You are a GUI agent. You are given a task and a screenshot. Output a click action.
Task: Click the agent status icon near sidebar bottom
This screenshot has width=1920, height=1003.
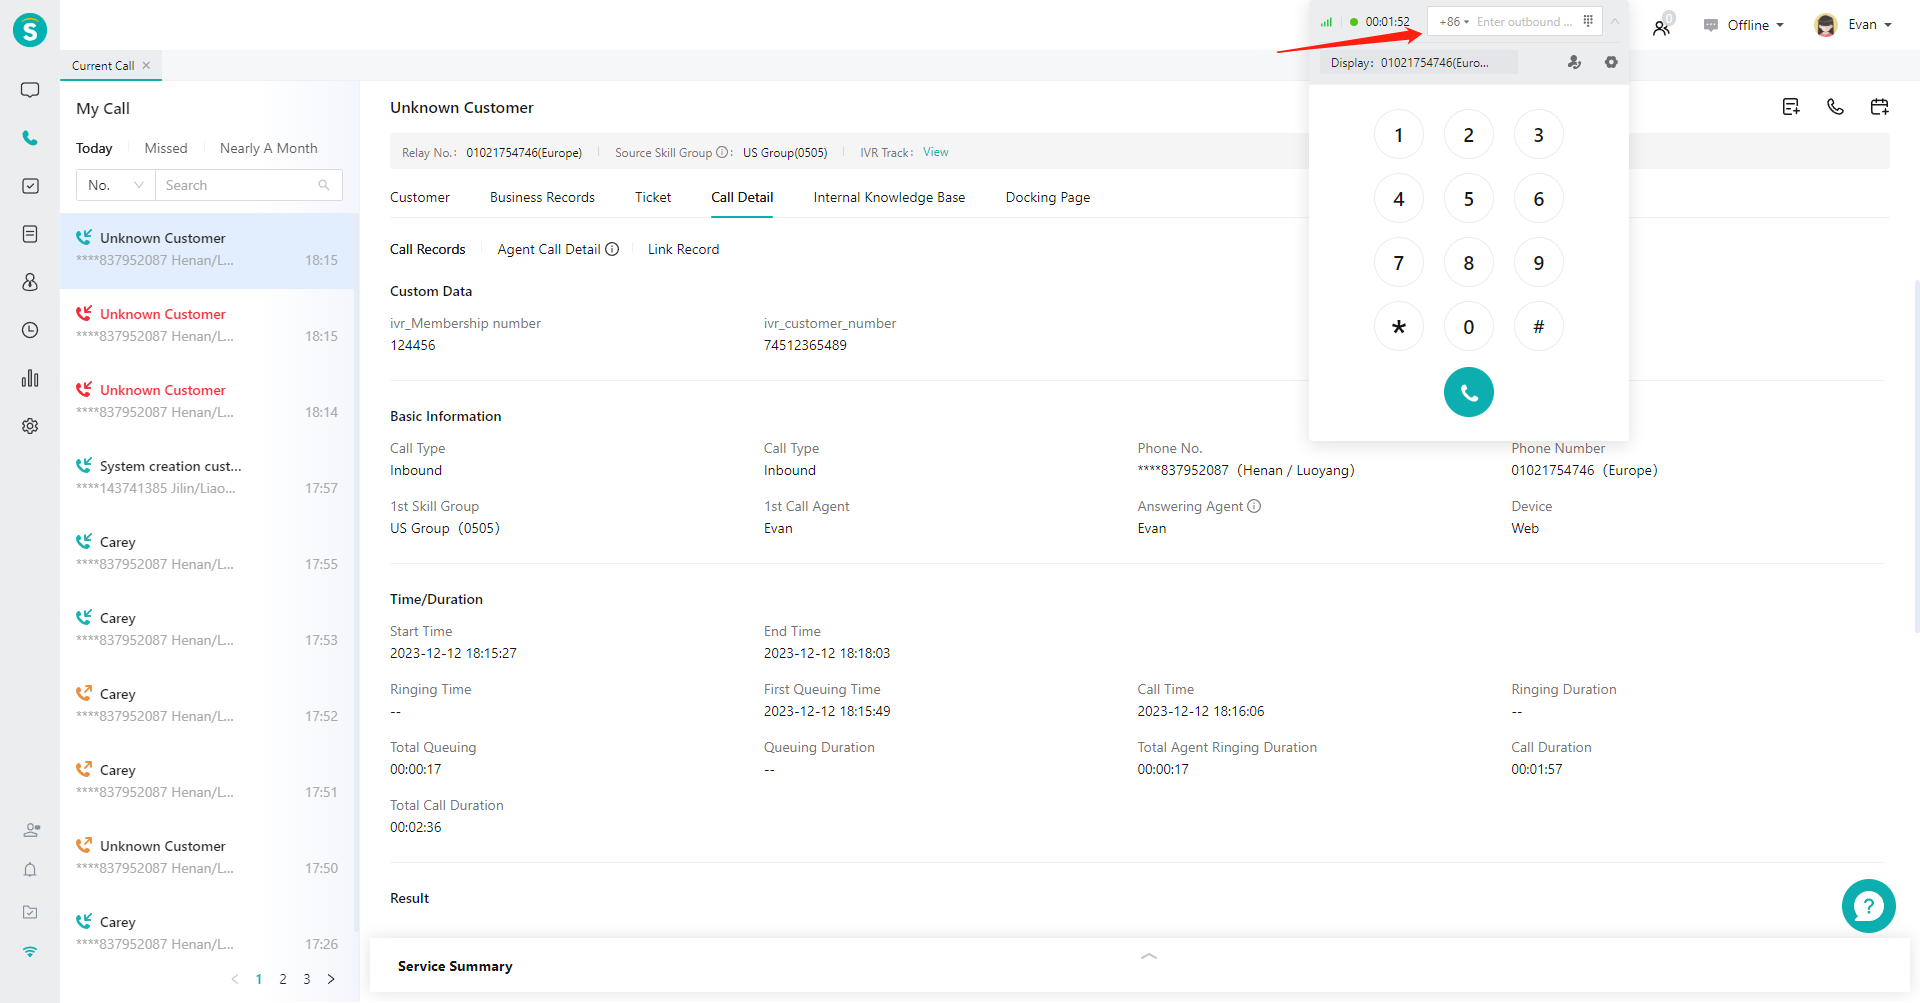tap(31, 830)
